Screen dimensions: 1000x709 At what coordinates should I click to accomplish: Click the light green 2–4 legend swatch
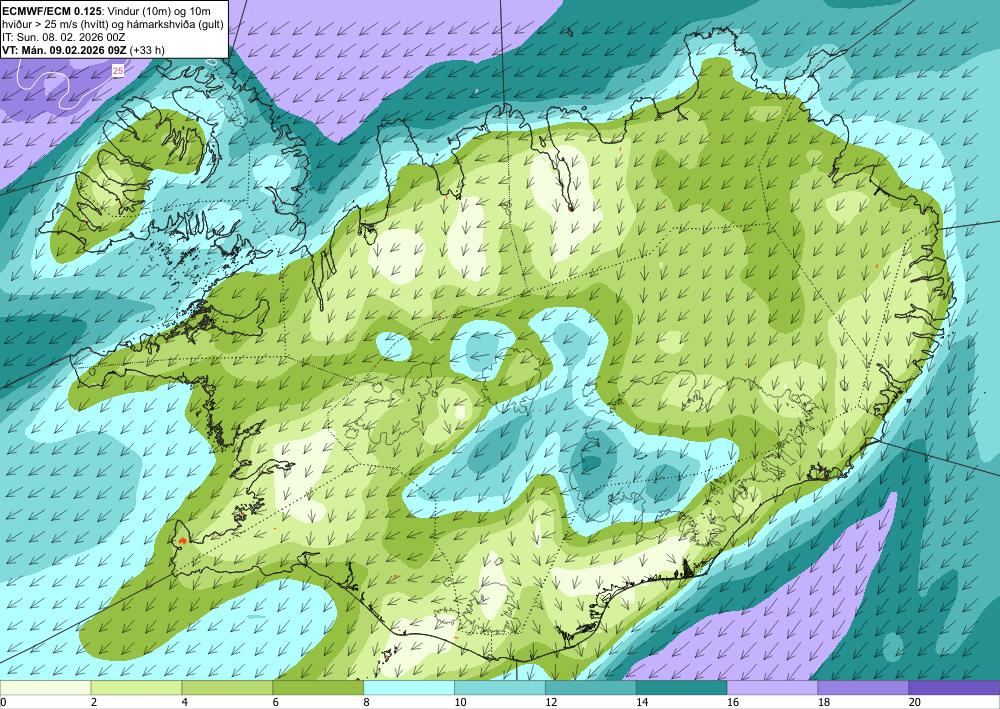click(136, 688)
